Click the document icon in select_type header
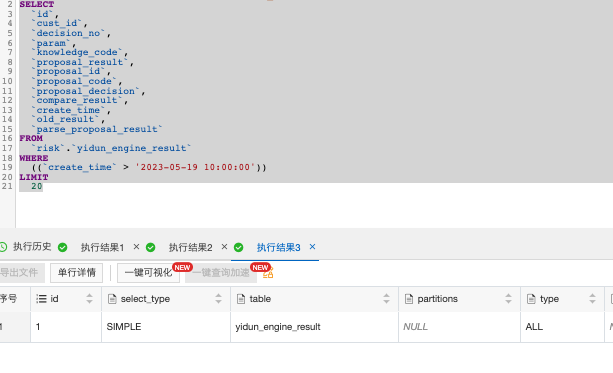The width and height of the screenshot is (613, 373). click(112, 299)
